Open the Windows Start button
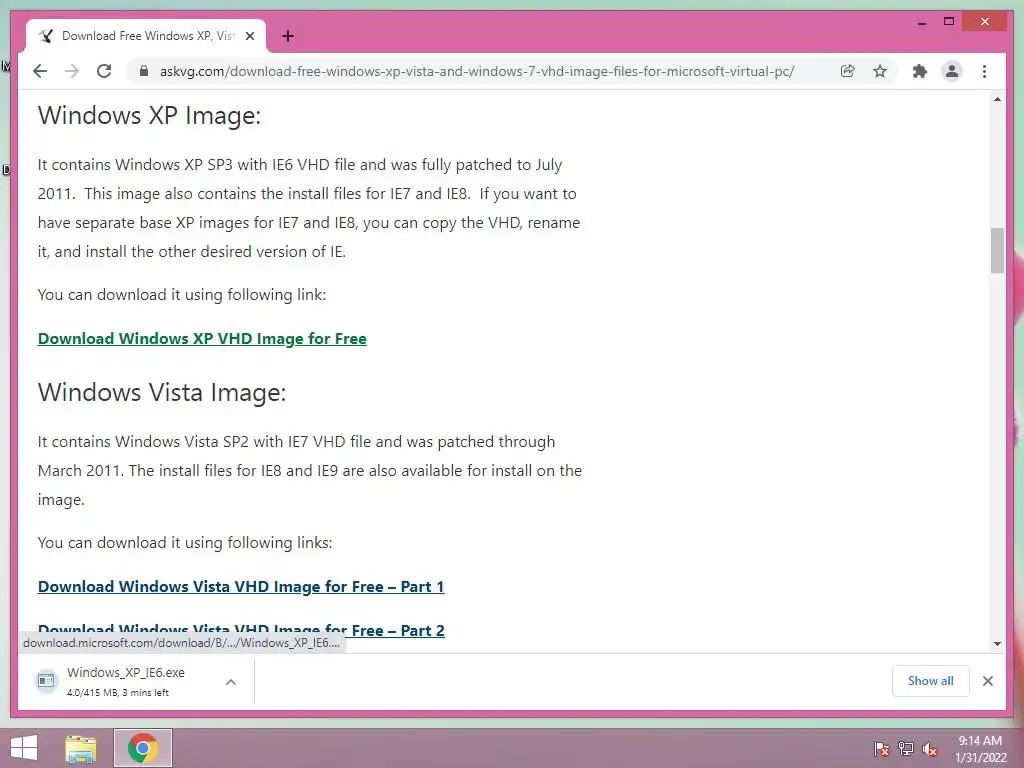The image size is (1024, 768). tap(24, 748)
